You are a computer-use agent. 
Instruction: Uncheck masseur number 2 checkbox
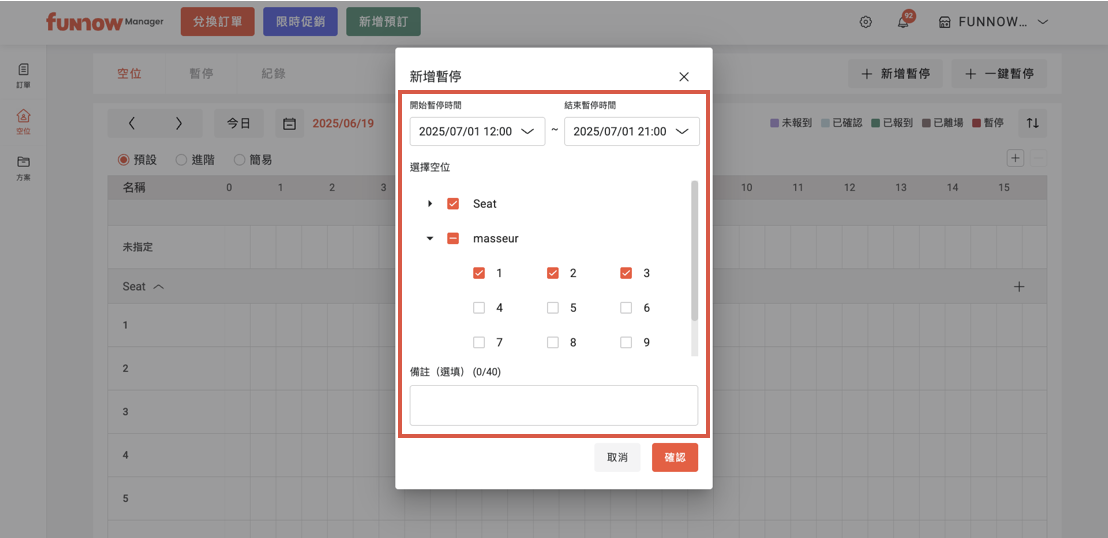tap(553, 273)
